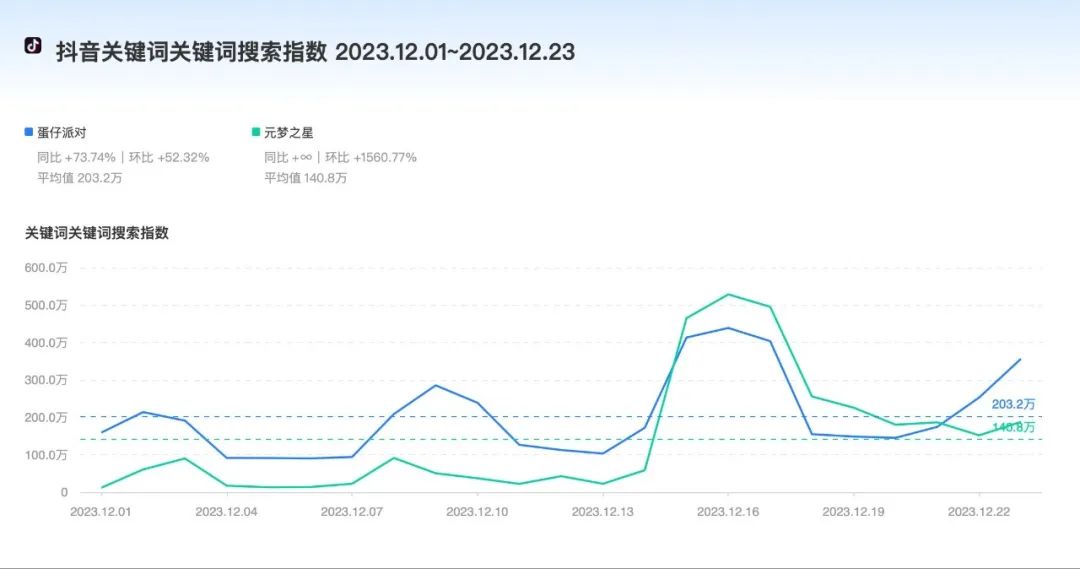Select the 同比 +73.74% statistic text
The image size is (1080, 569).
(76, 157)
